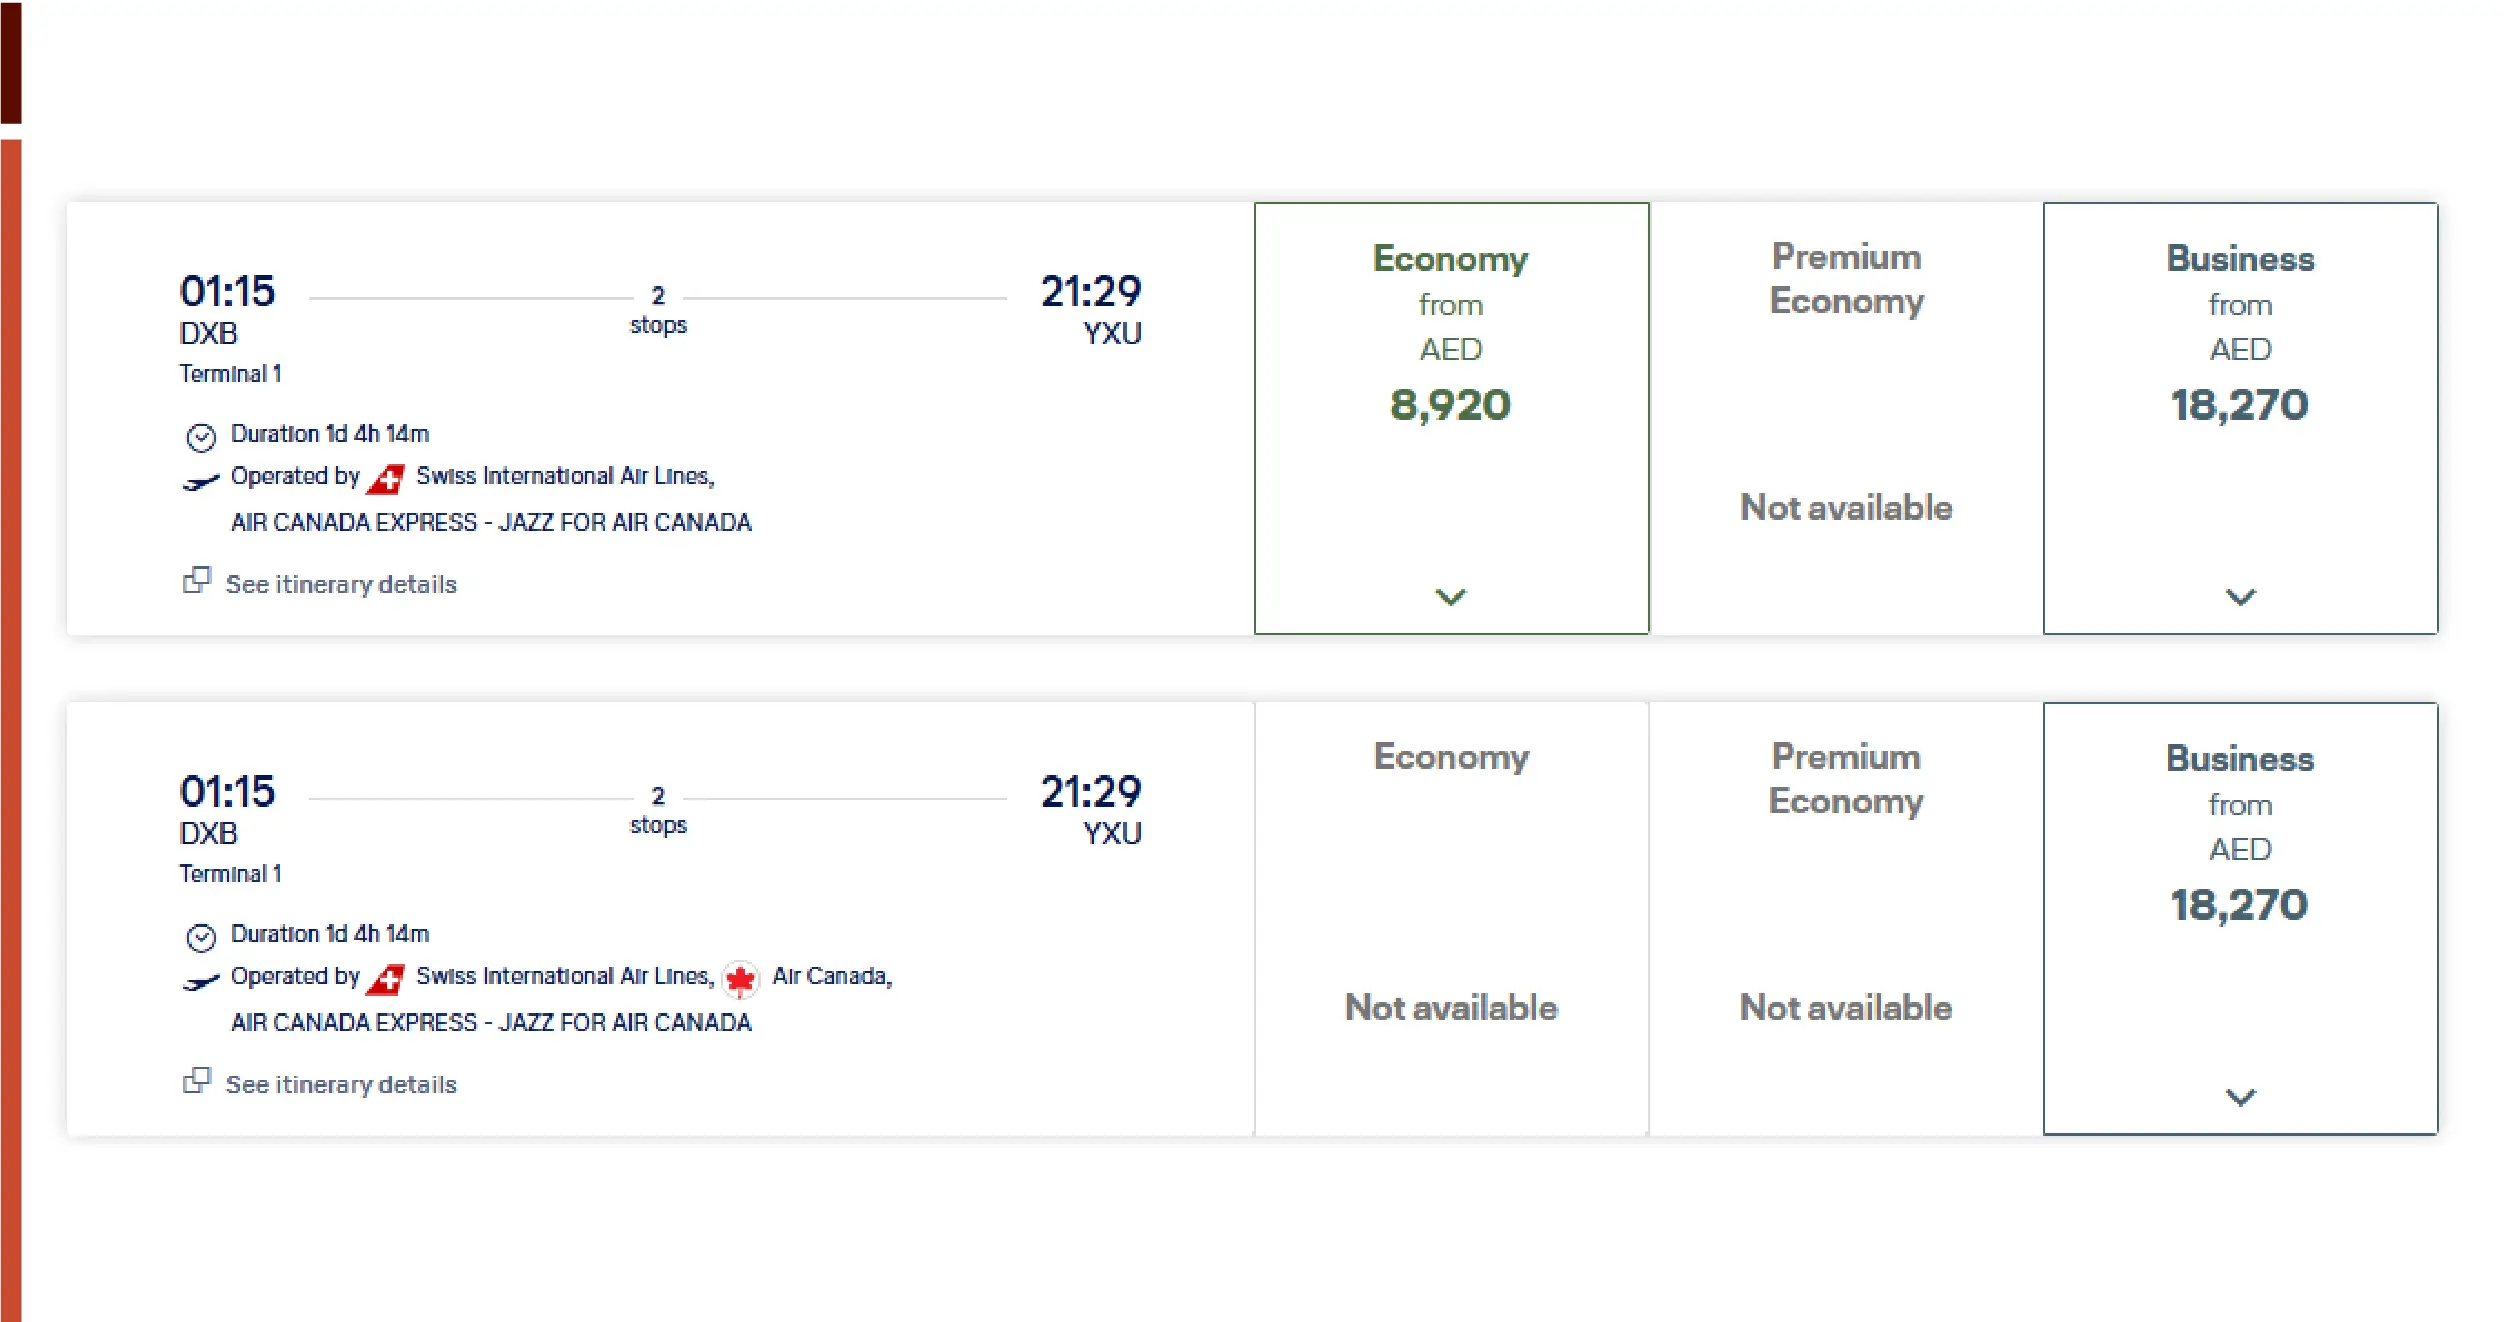
Task: Click the airplane icon beside first Operated by
Action: (201, 483)
